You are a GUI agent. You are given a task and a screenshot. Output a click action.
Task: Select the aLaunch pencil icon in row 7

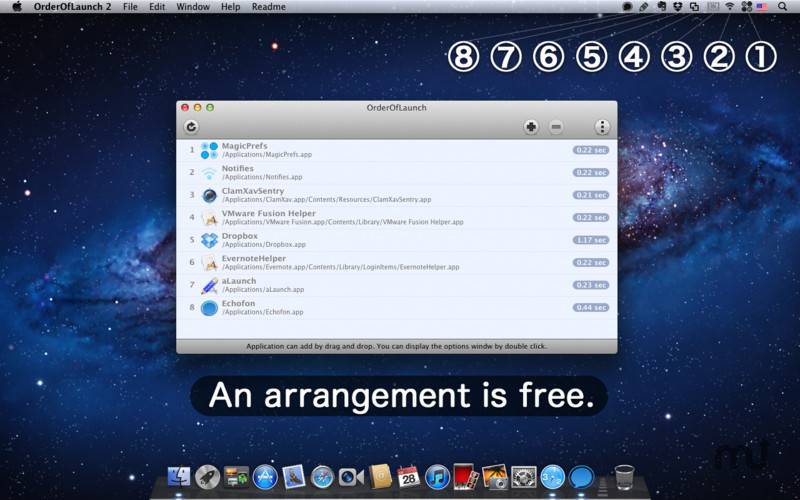(209, 285)
